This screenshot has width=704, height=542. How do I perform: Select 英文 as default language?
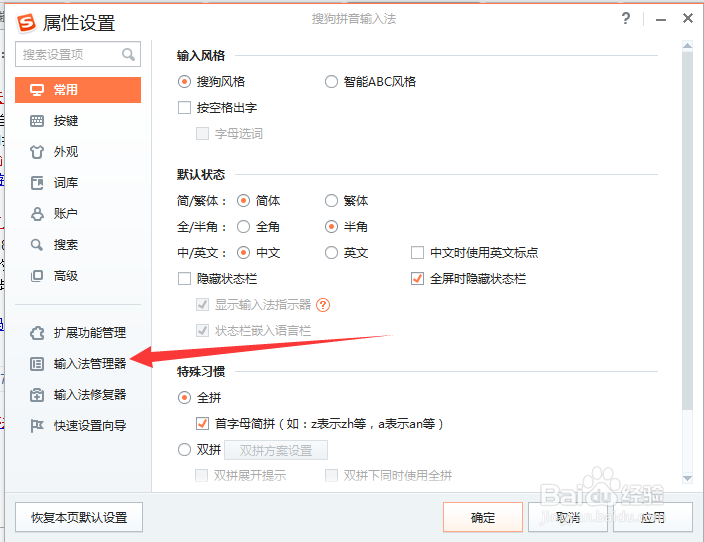coord(331,253)
